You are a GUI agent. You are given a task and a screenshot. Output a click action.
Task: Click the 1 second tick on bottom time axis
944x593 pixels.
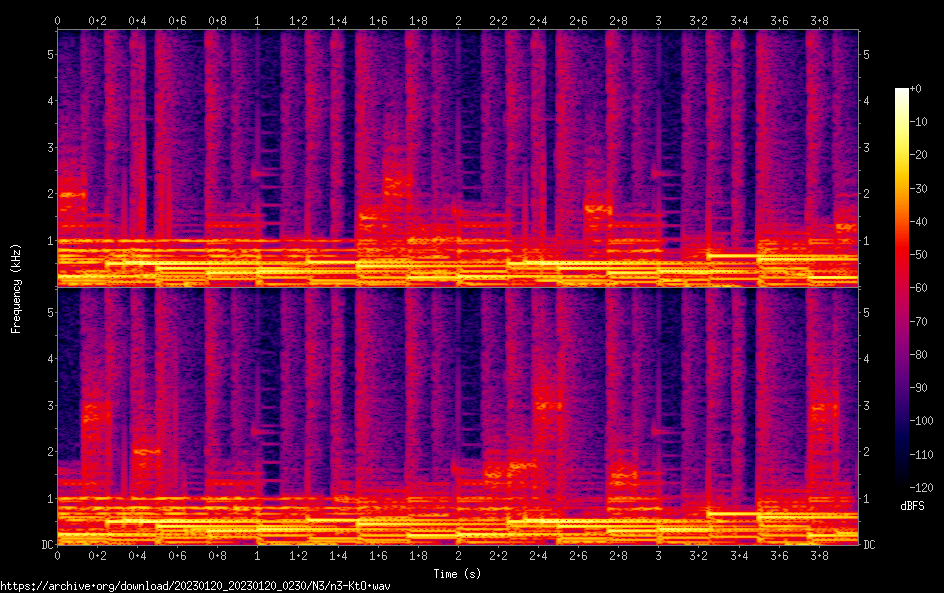pyautogui.click(x=258, y=555)
